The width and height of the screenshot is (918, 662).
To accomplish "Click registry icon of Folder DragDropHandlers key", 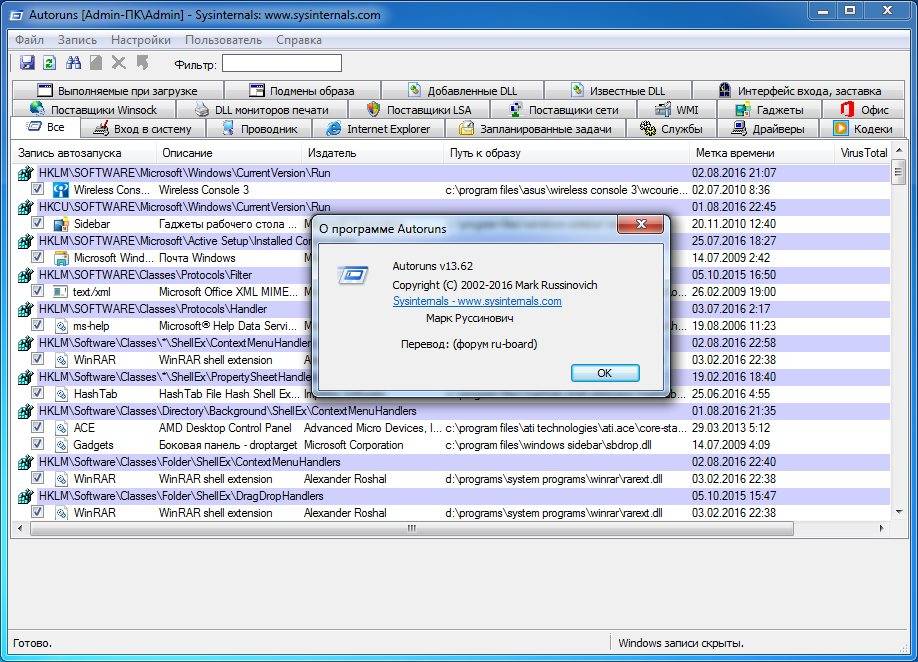I will click(x=25, y=496).
